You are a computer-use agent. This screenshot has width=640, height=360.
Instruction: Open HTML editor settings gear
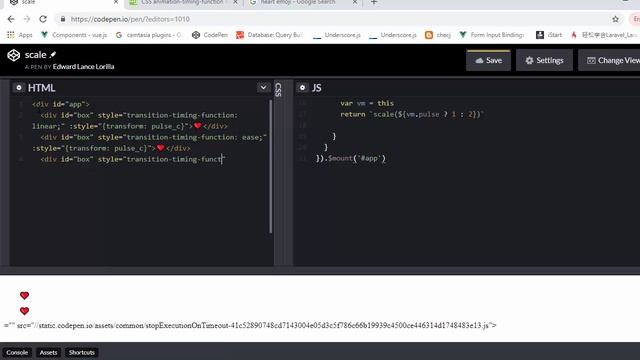(18, 87)
